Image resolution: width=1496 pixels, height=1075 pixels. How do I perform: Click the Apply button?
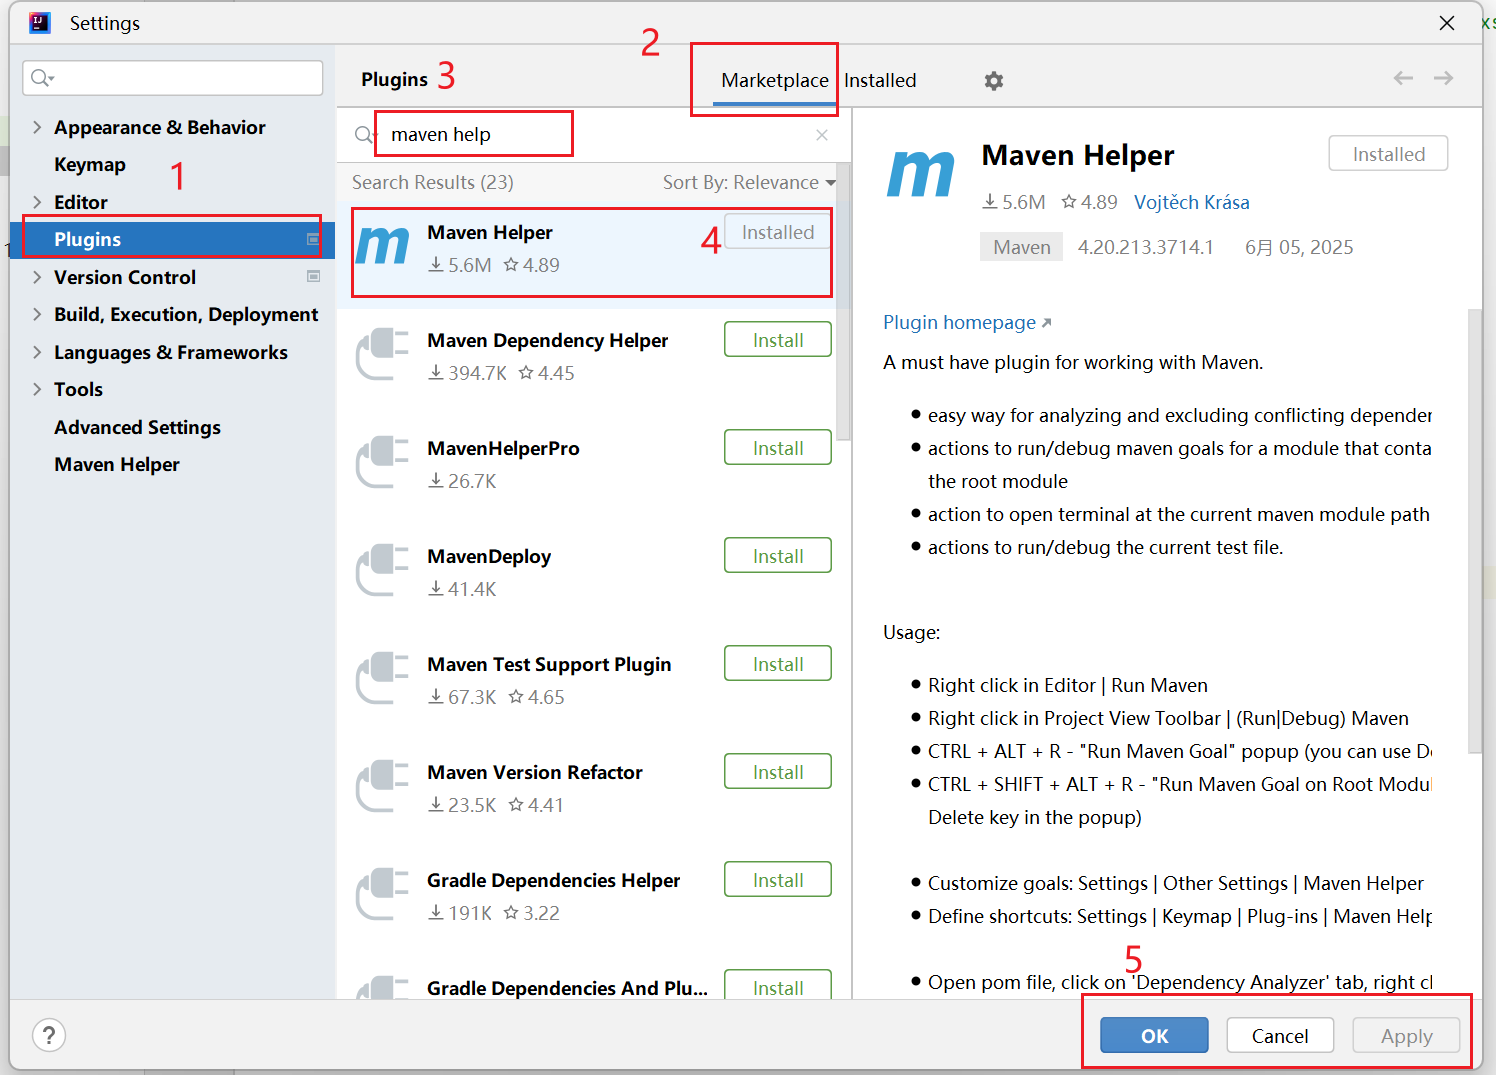coord(1406,1035)
